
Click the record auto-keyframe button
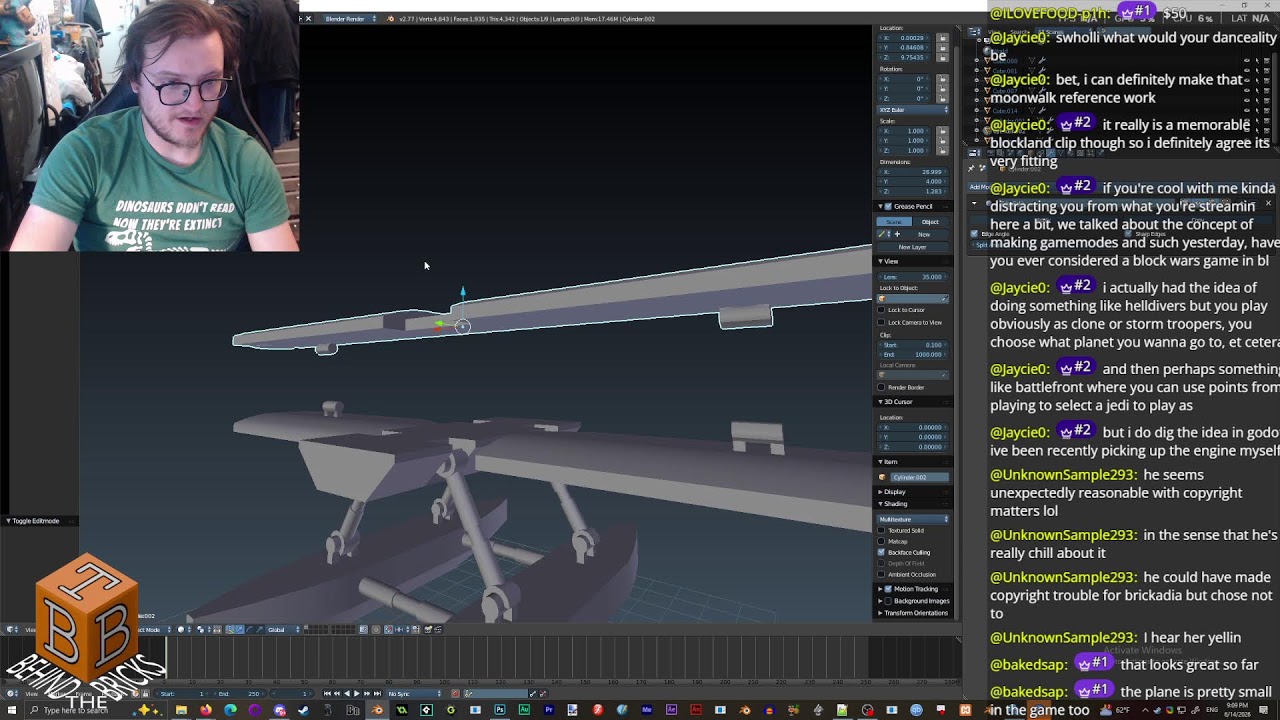pos(455,693)
